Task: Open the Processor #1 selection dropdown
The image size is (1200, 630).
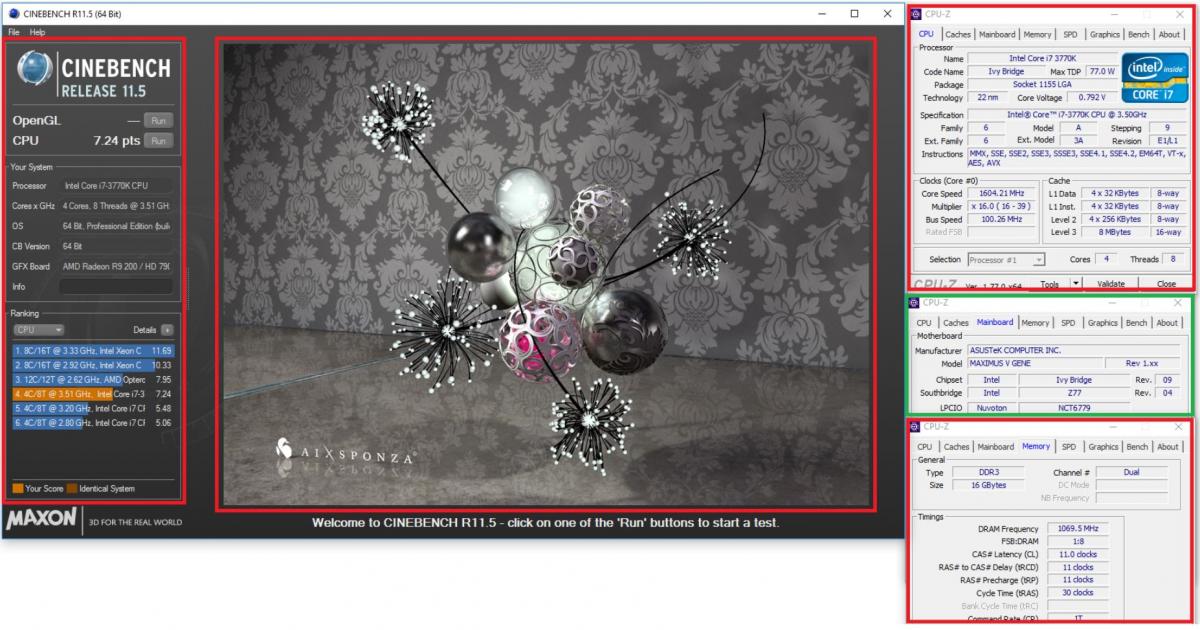Action: [x=1006, y=260]
